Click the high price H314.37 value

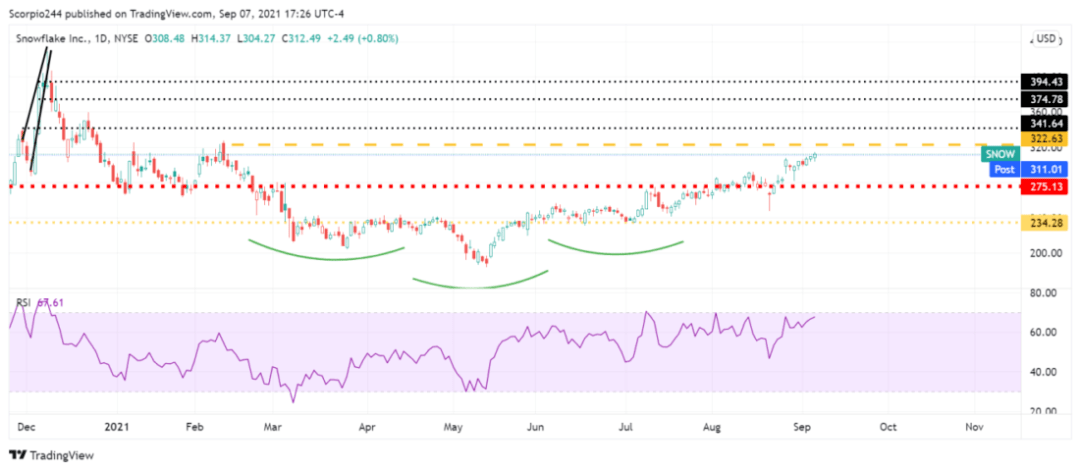(x=211, y=39)
